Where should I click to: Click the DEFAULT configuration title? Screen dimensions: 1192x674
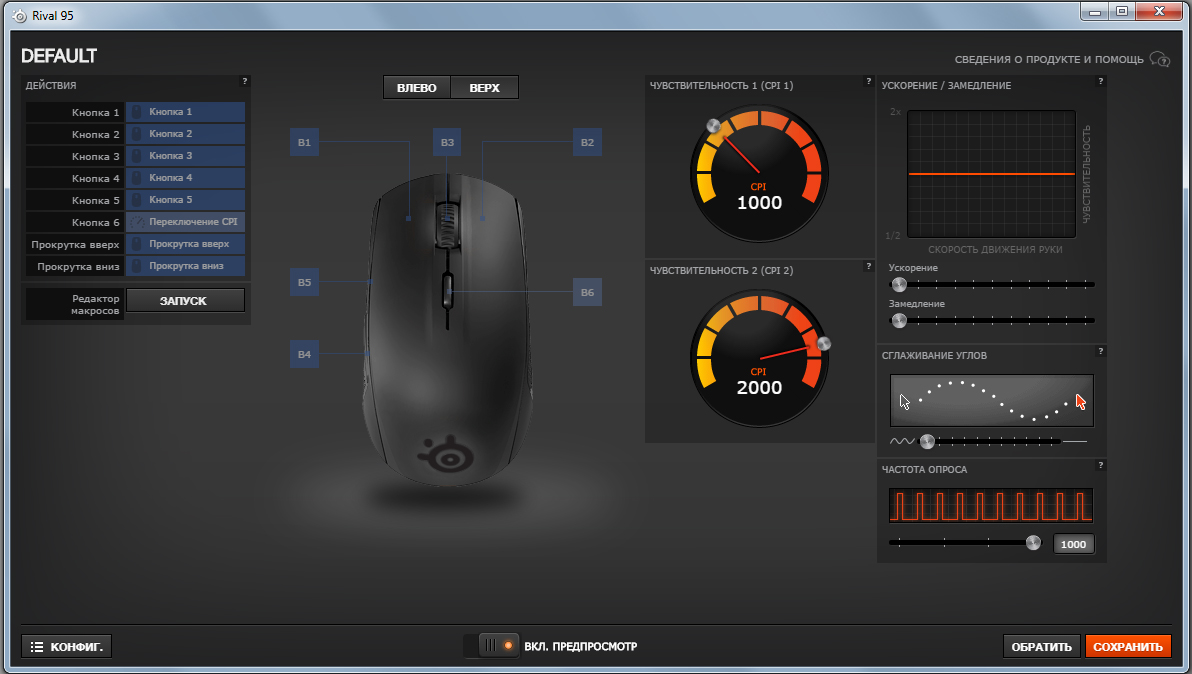point(59,56)
